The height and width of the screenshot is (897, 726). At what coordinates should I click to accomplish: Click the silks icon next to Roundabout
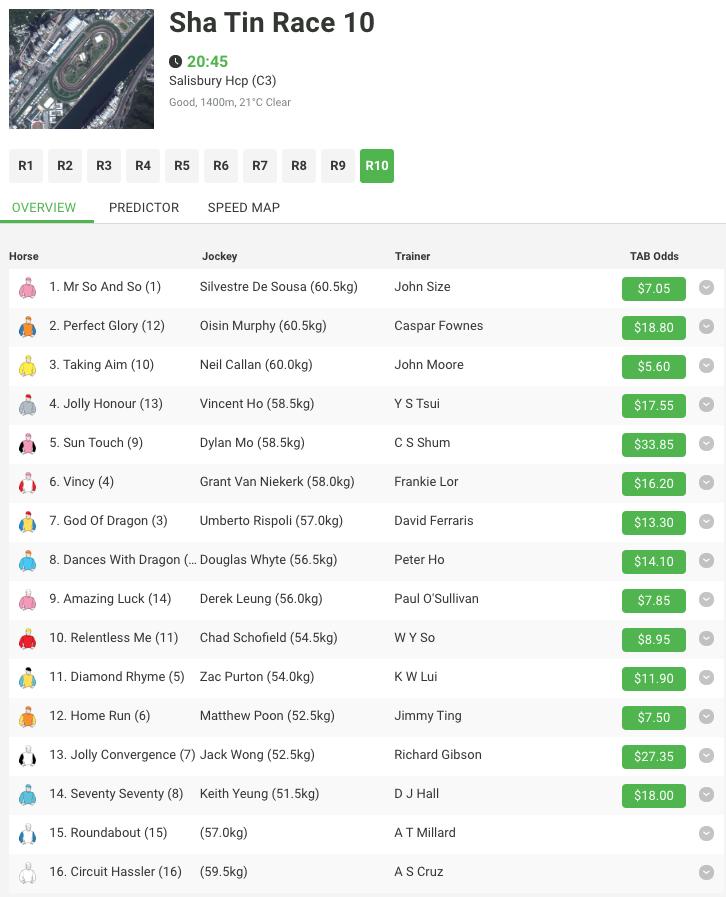pyautogui.click(x=27, y=834)
